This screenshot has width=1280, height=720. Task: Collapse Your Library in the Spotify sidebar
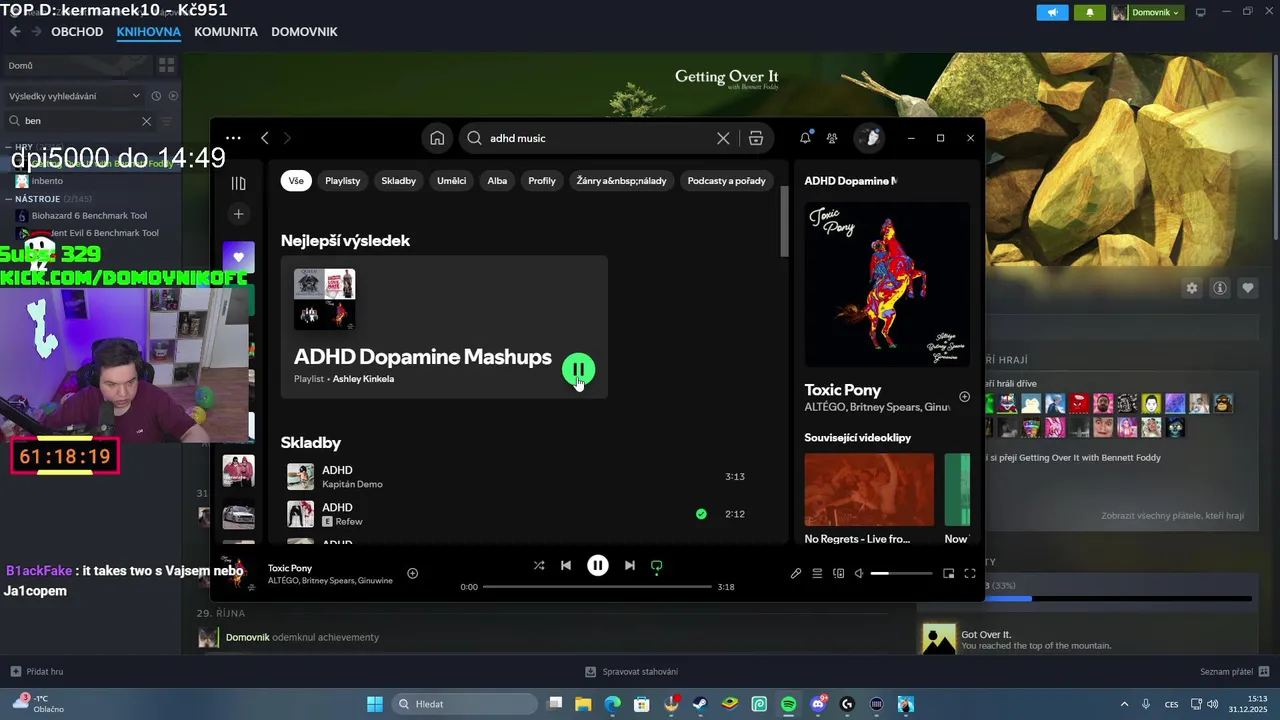pos(238,183)
